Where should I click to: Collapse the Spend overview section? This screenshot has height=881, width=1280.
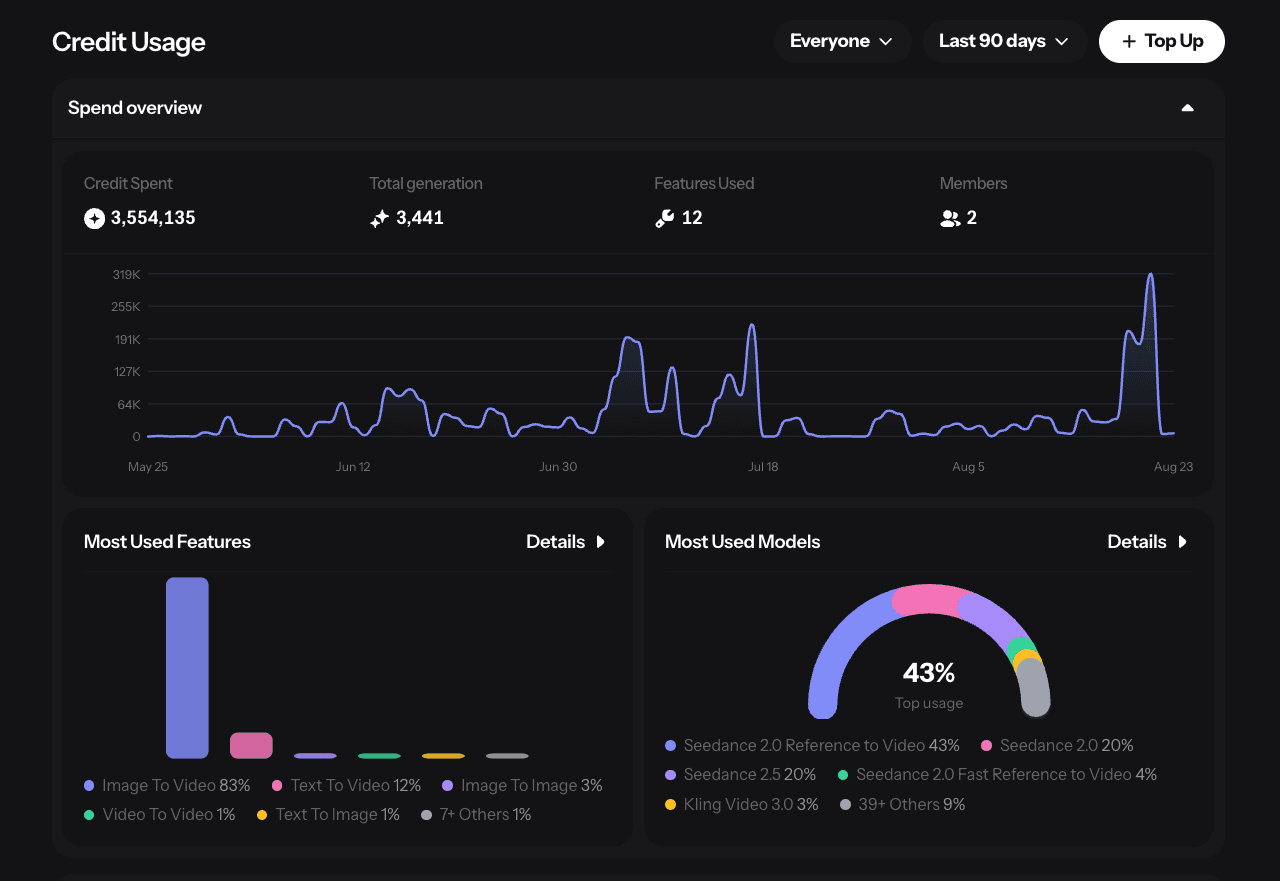click(1188, 108)
